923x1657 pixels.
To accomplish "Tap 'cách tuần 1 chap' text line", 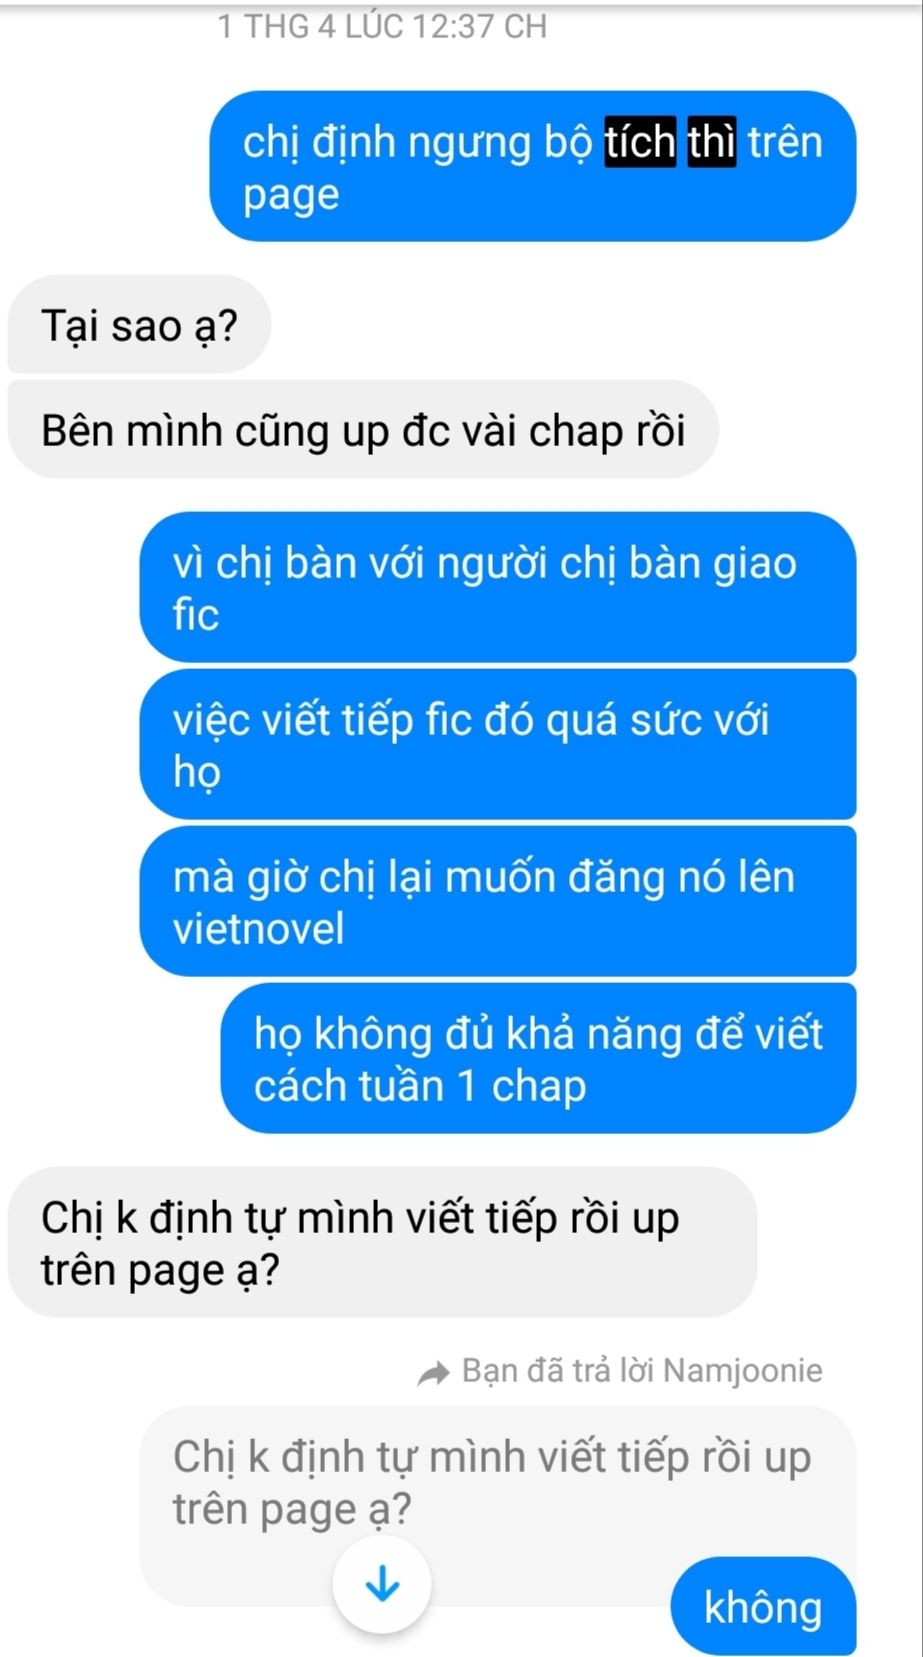I will (420, 1085).
